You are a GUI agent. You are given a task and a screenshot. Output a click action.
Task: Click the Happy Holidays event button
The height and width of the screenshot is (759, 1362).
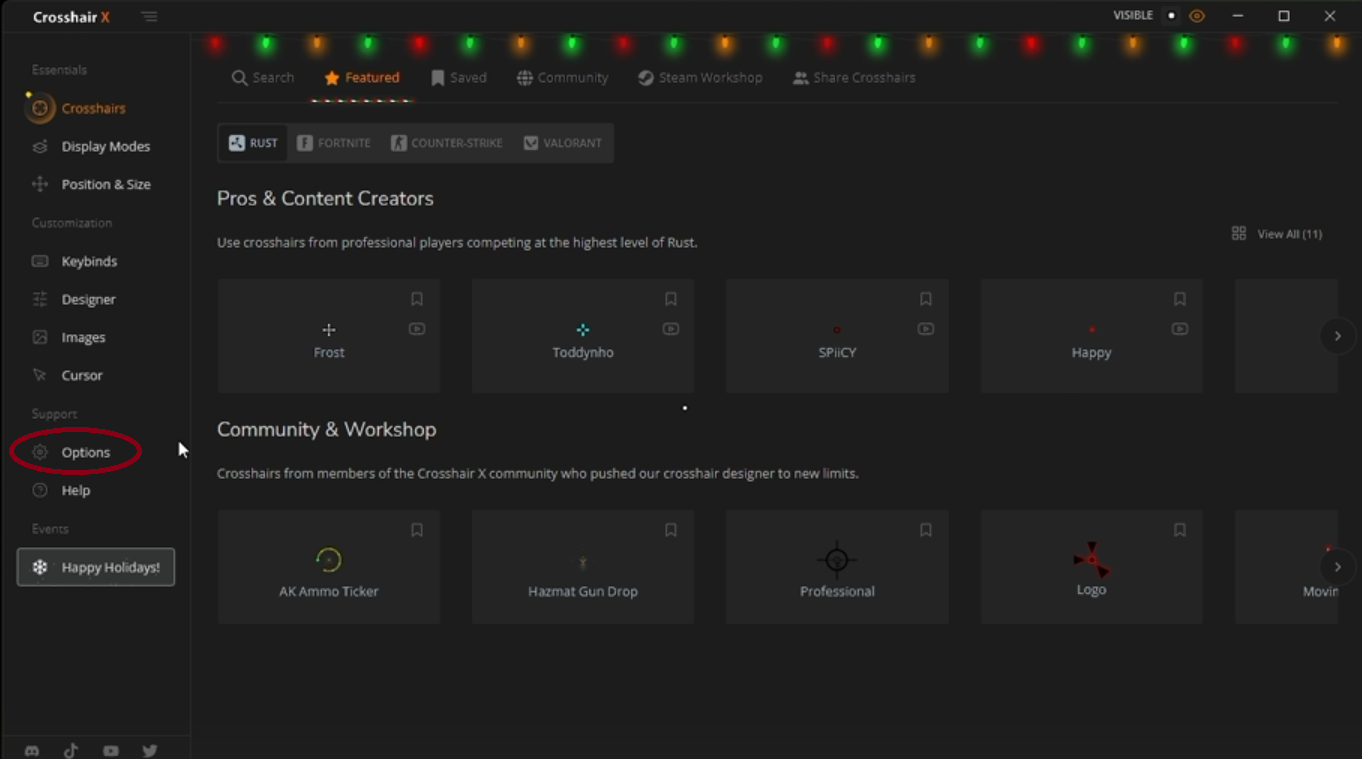click(96, 567)
